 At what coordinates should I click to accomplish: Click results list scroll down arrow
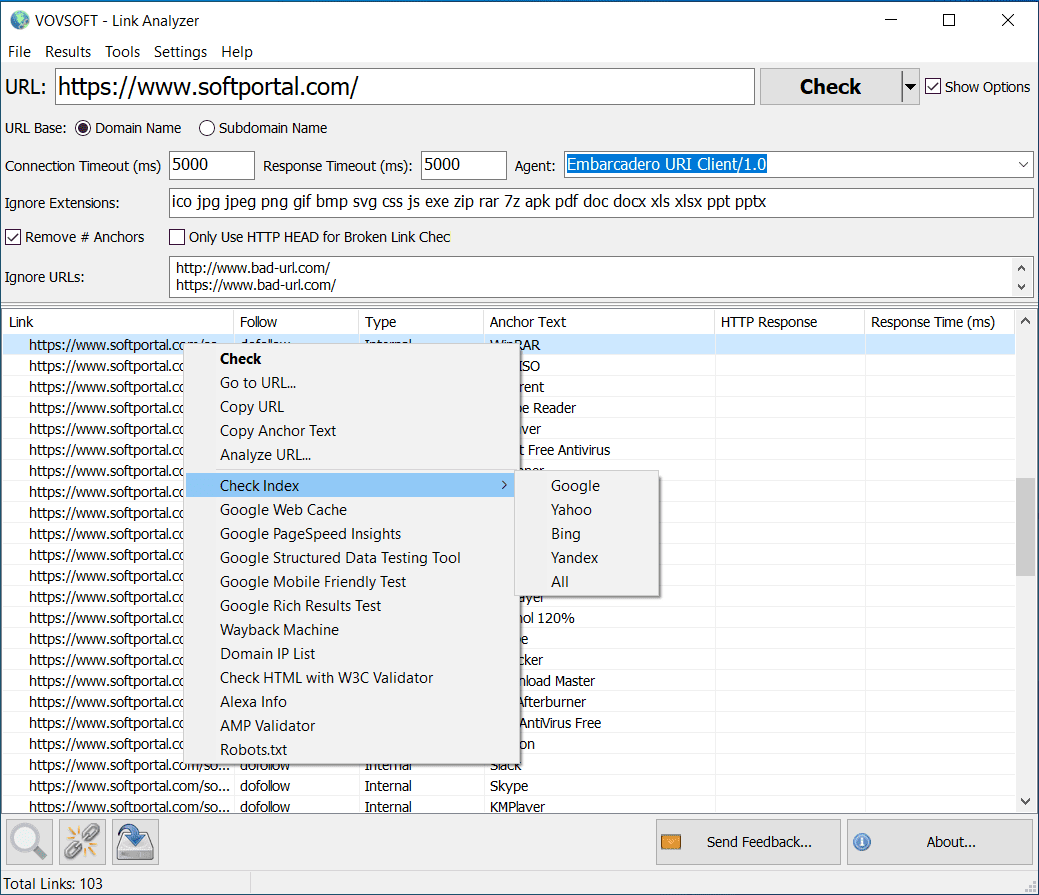(x=1025, y=801)
